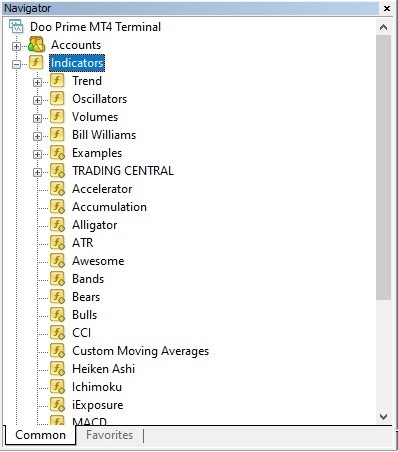Click the Alligator indicator icon
Screen dimensions: 398x452
click(x=57, y=225)
